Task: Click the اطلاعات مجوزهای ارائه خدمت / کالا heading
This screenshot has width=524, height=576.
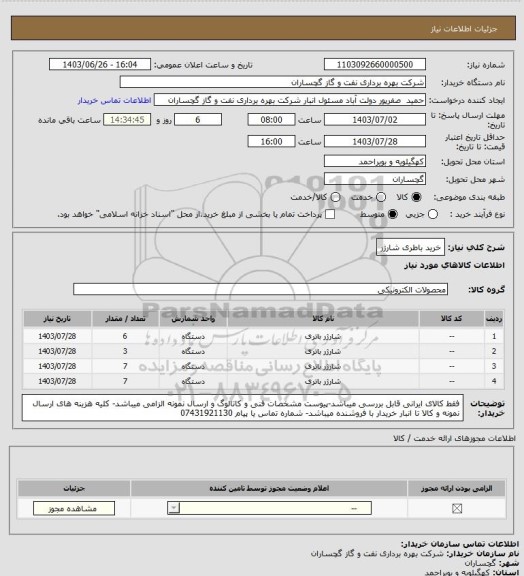Action: click(455, 438)
